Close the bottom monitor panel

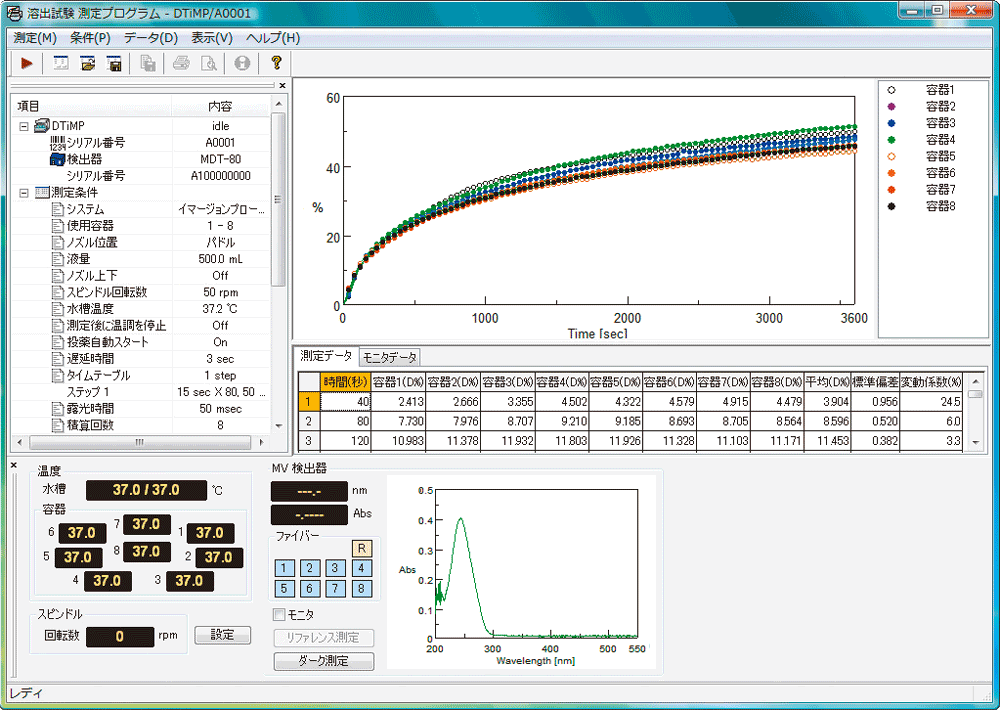pos(14,465)
